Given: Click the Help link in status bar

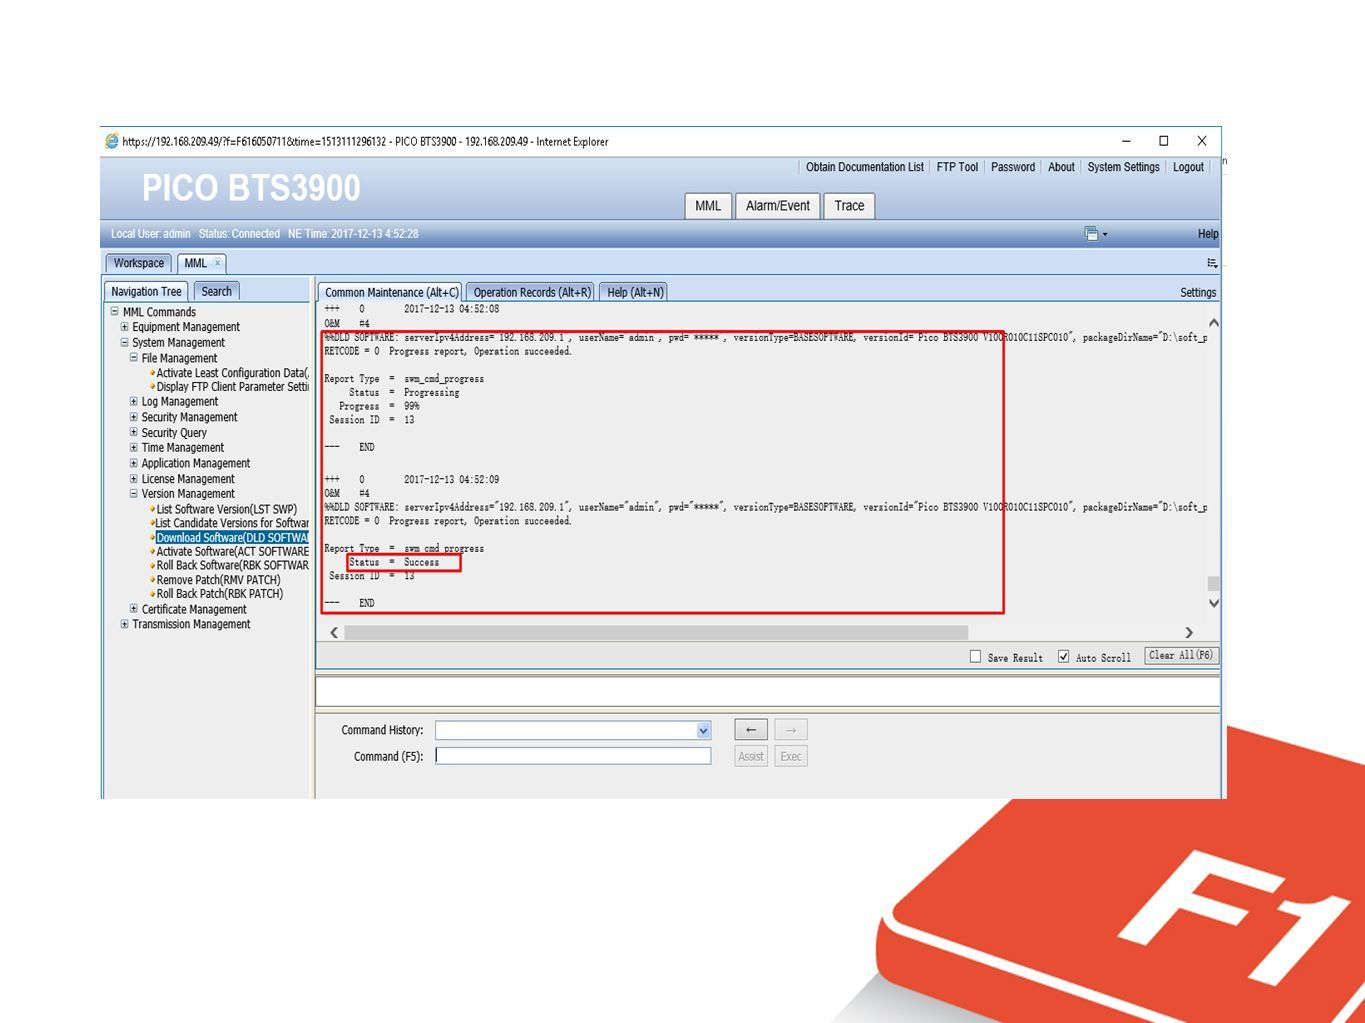Looking at the screenshot, I should point(1208,234).
